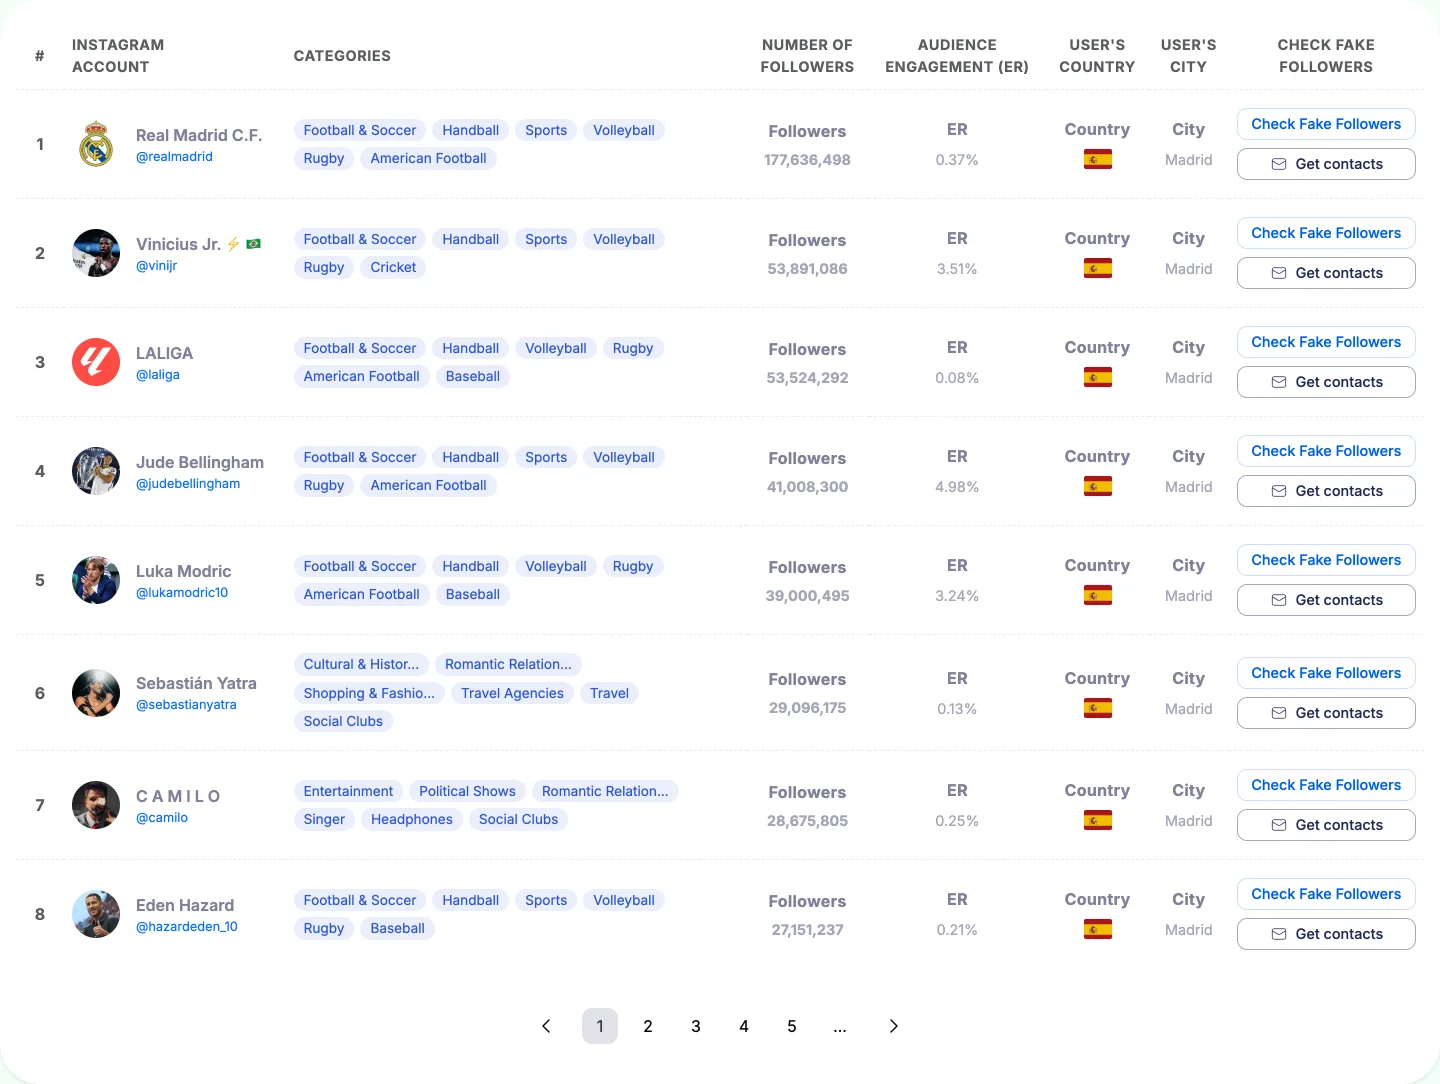Go to previous page with left arrow

(x=546, y=1026)
